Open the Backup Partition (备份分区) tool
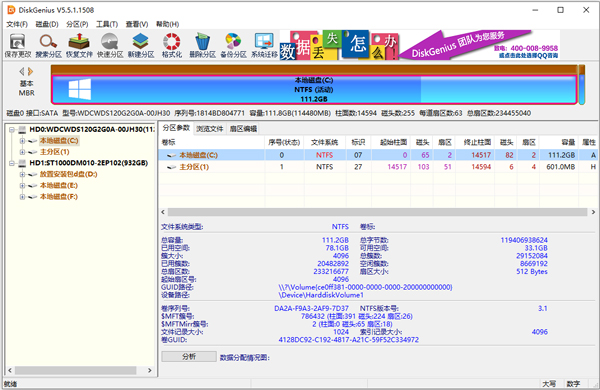Screen dimensions: 600x390 [x=233, y=45]
